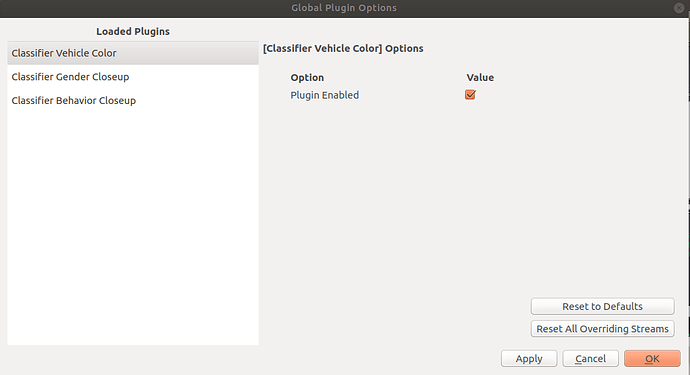Uncheck the Plugin Enabled checkbox
Screen dimensions: 690x375
470,95
